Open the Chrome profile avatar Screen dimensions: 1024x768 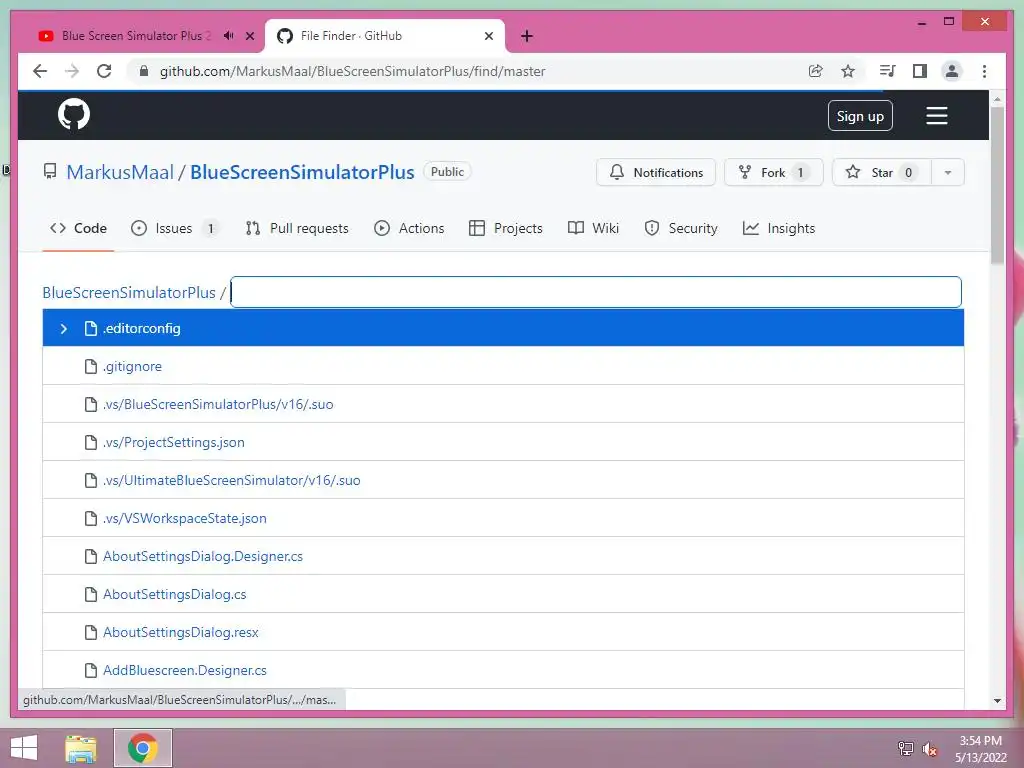952,71
